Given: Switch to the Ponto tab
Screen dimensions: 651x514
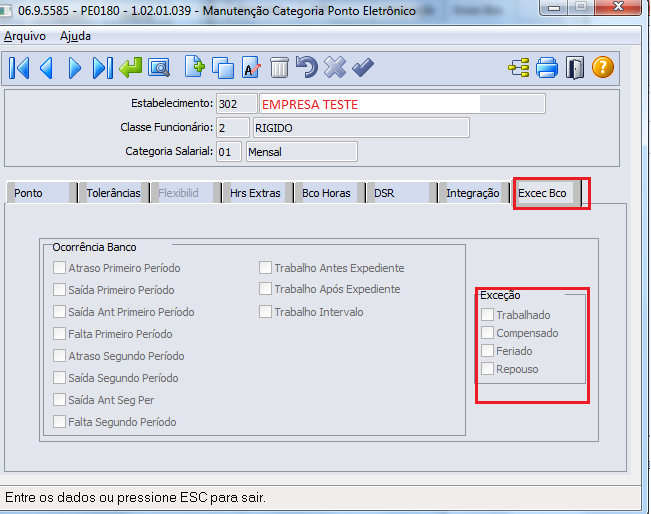Looking at the screenshot, I should (42, 193).
